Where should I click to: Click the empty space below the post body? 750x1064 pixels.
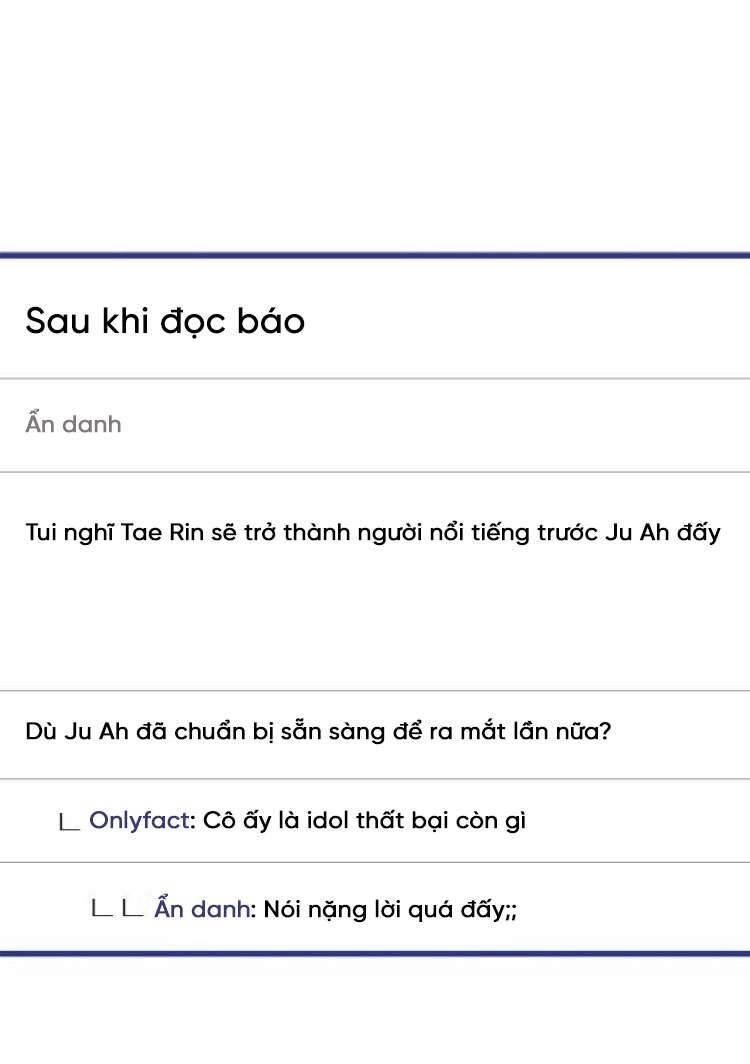(375, 620)
